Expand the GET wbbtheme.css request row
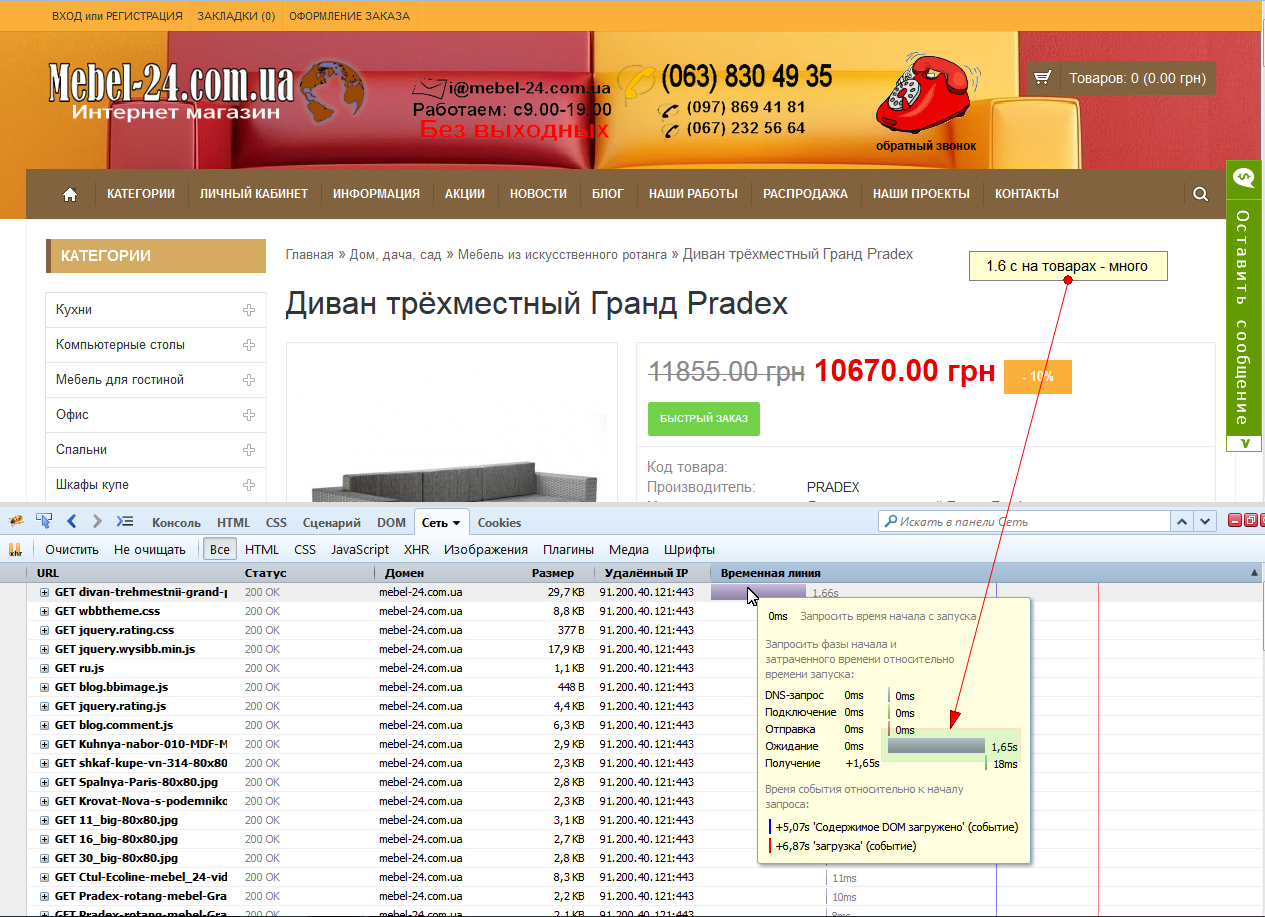The width and height of the screenshot is (1265, 917). [45, 611]
